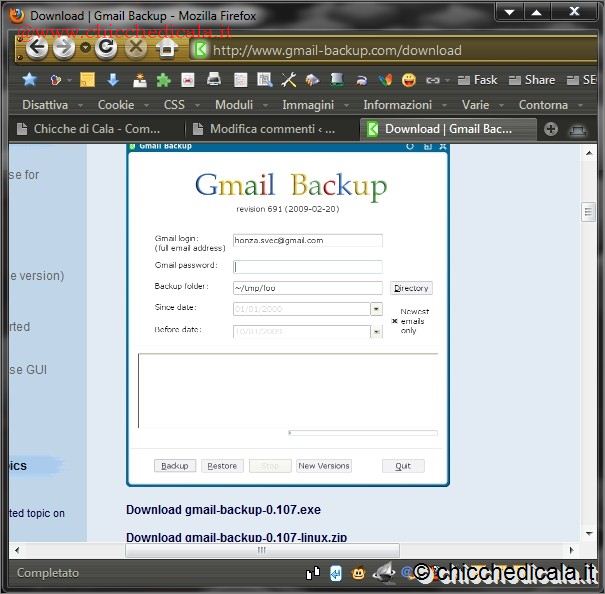This screenshot has height=594, width=605.
Task: Click the URL address bar field
Action: click(380, 50)
